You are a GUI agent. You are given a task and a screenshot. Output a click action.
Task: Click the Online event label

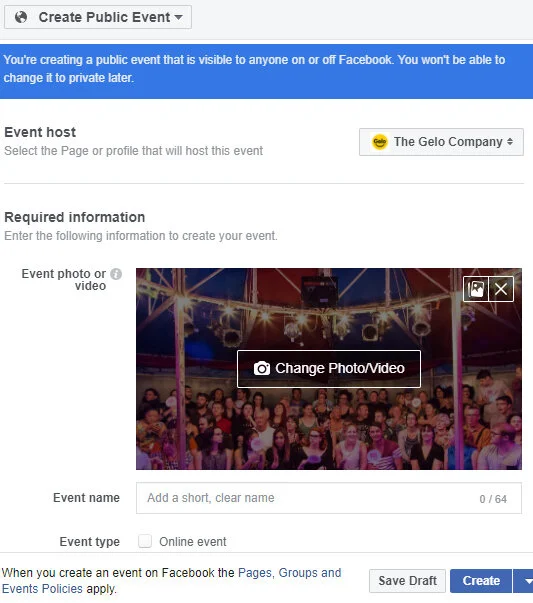193,542
